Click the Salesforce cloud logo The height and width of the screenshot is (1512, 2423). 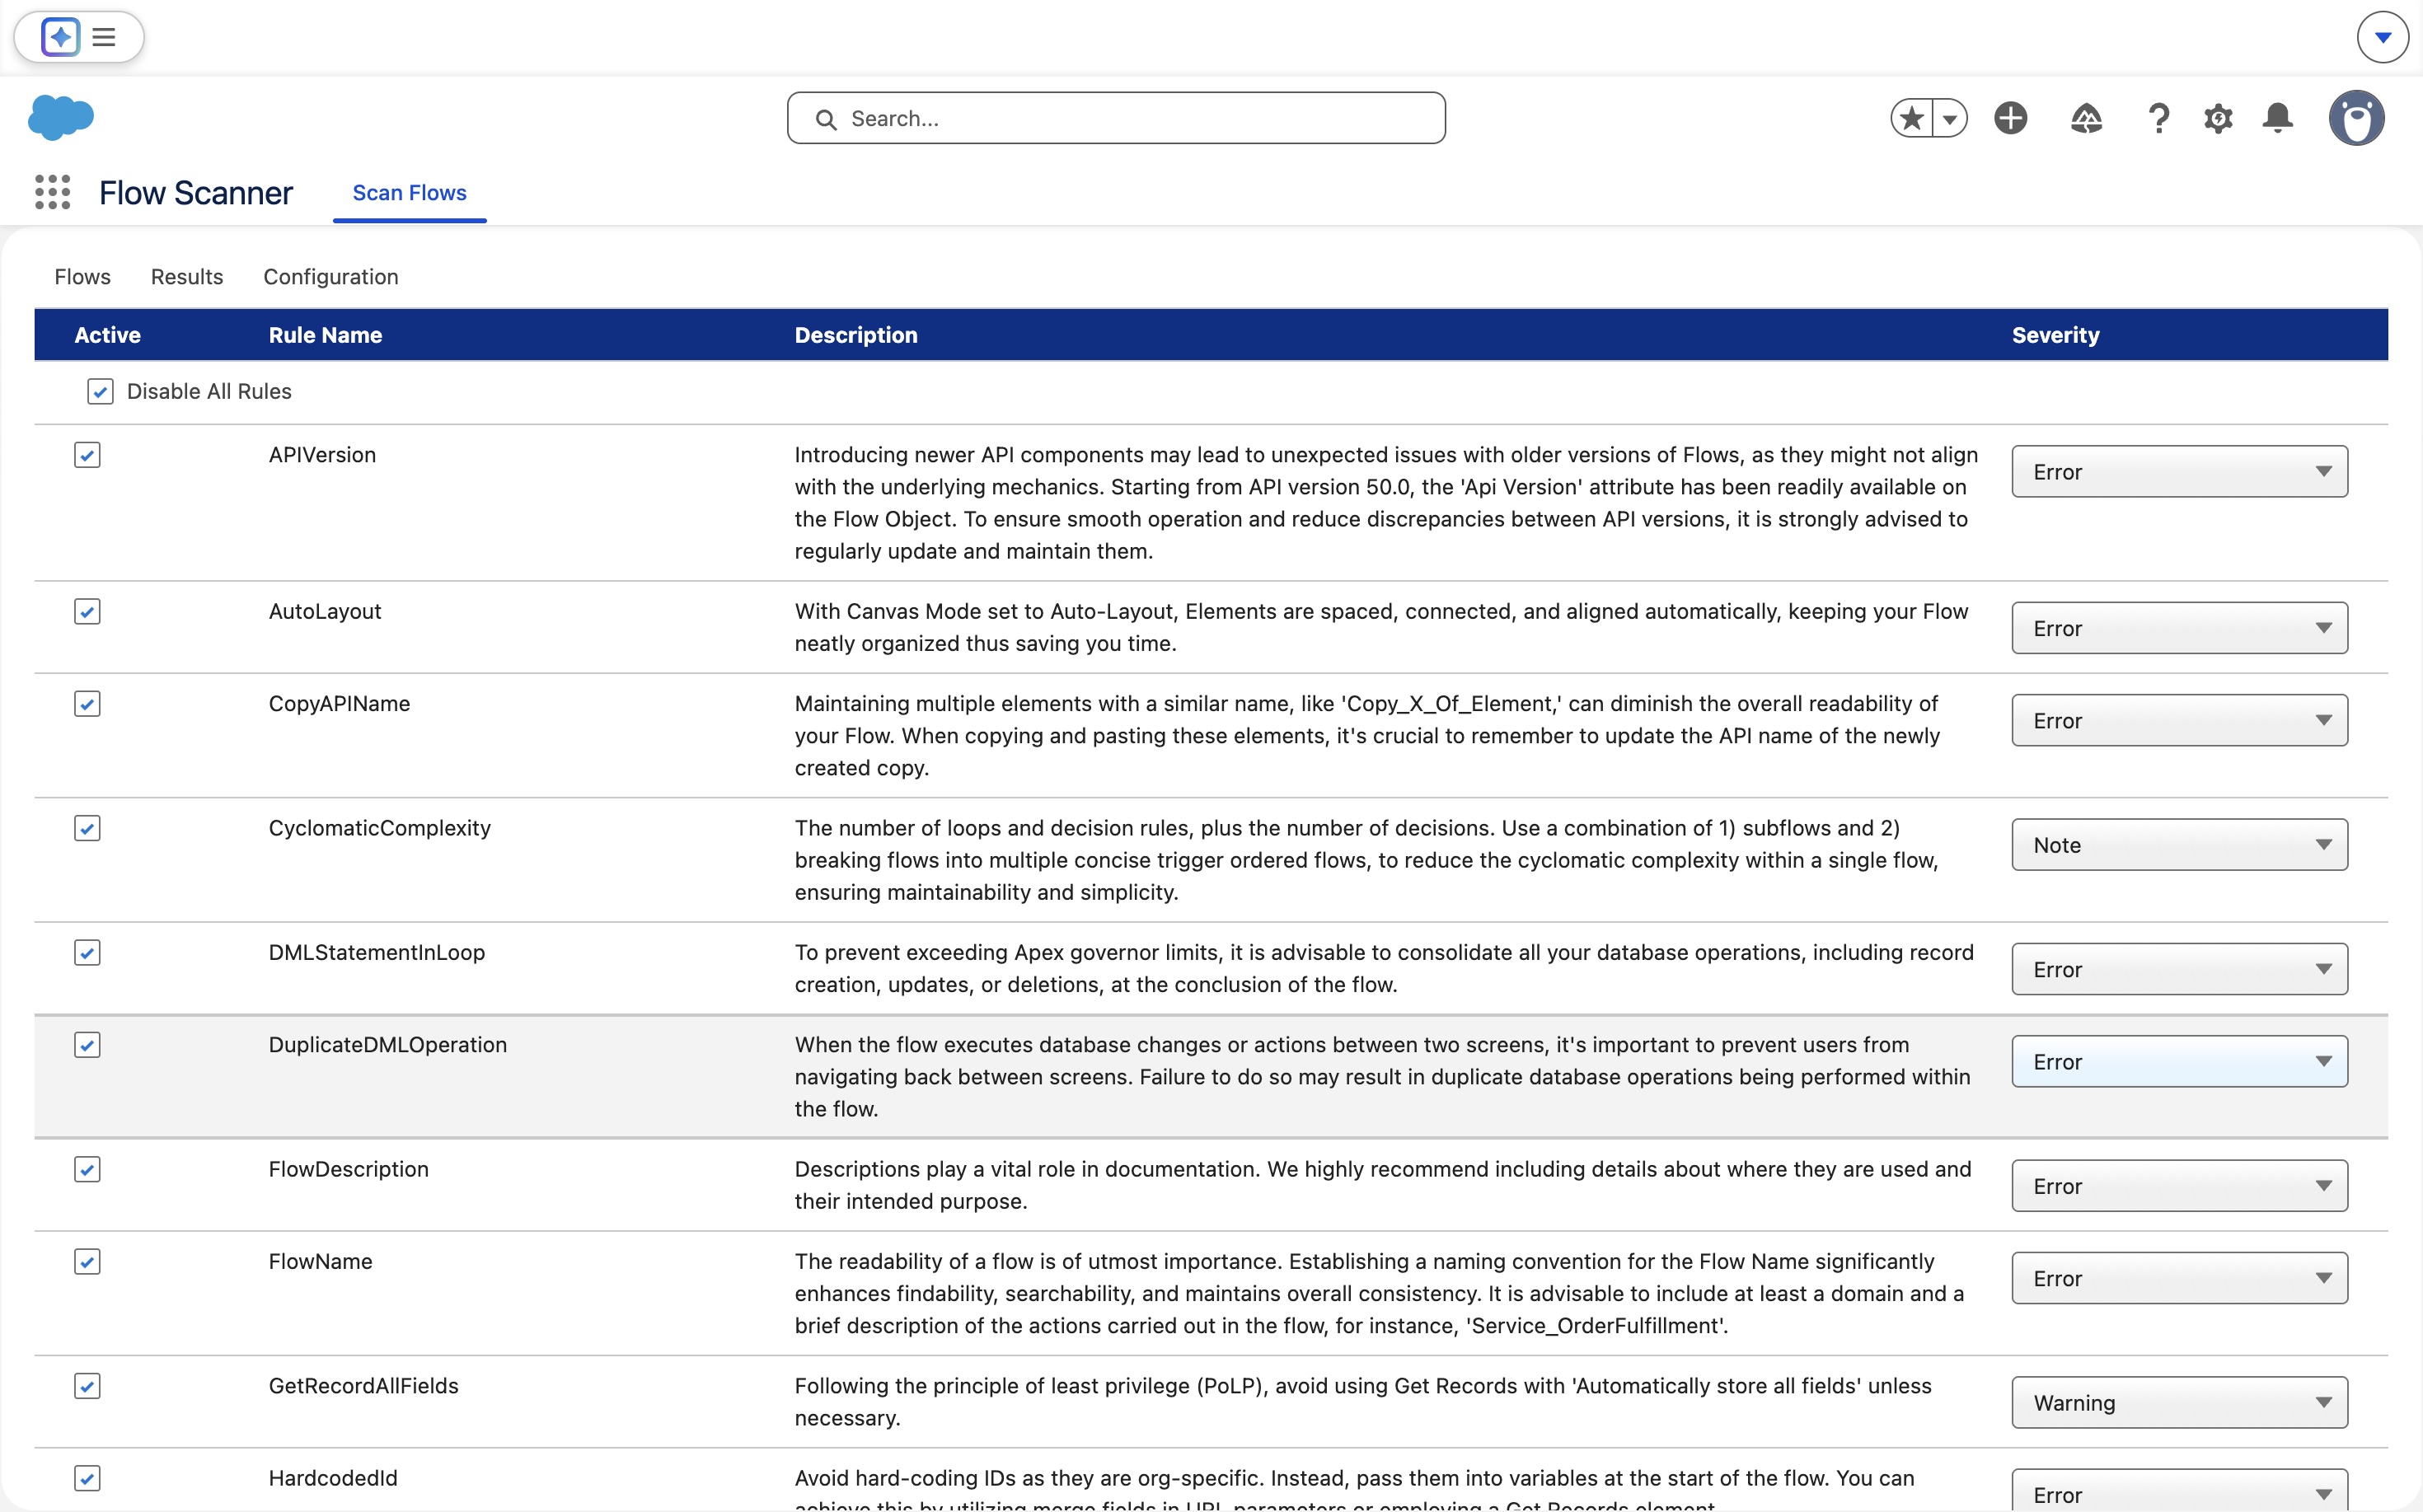[61, 117]
